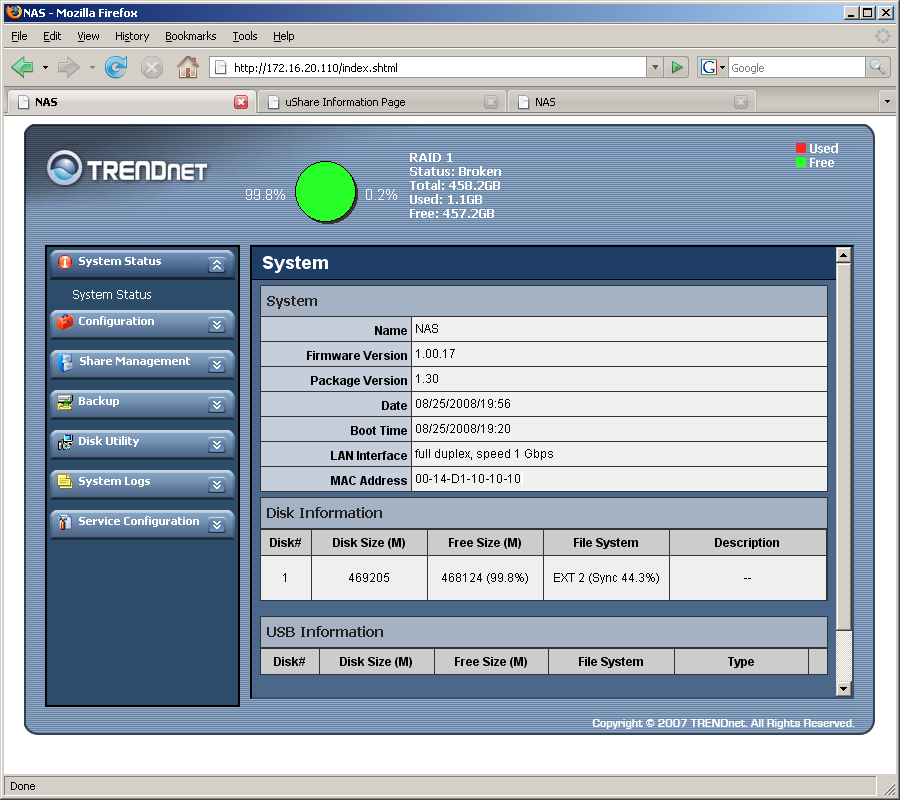The height and width of the screenshot is (800, 900).
Task: Close the uShare Information Page tab
Action: point(491,102)
